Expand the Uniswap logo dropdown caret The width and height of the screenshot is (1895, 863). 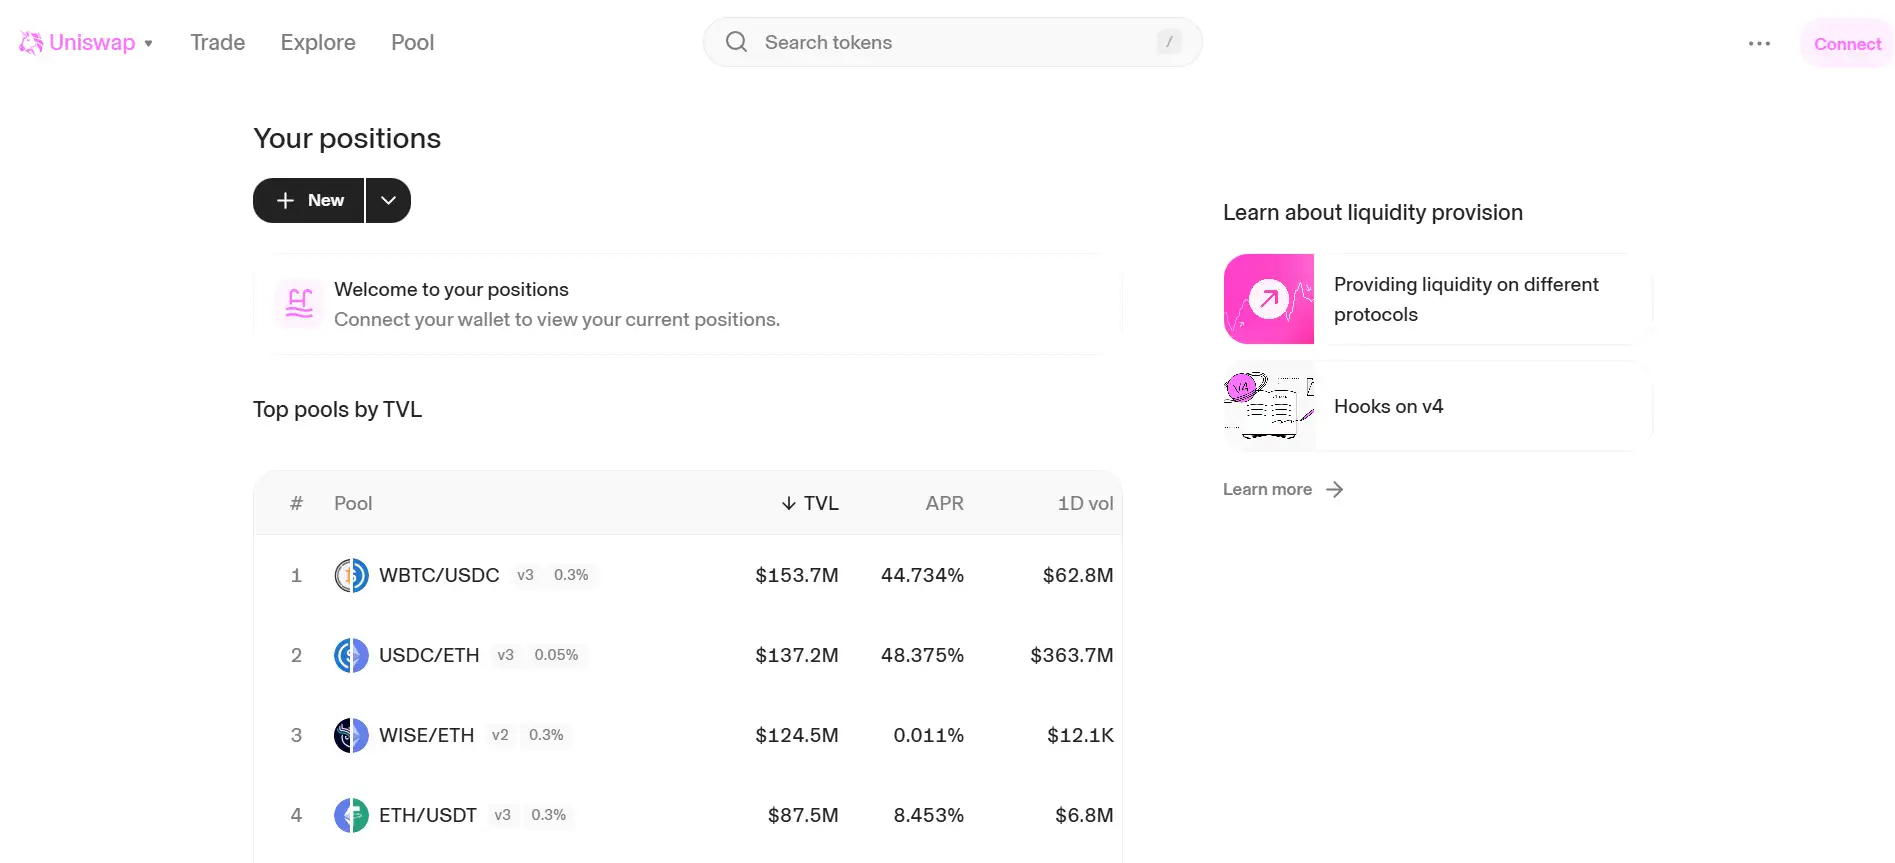tap(149, 44)
